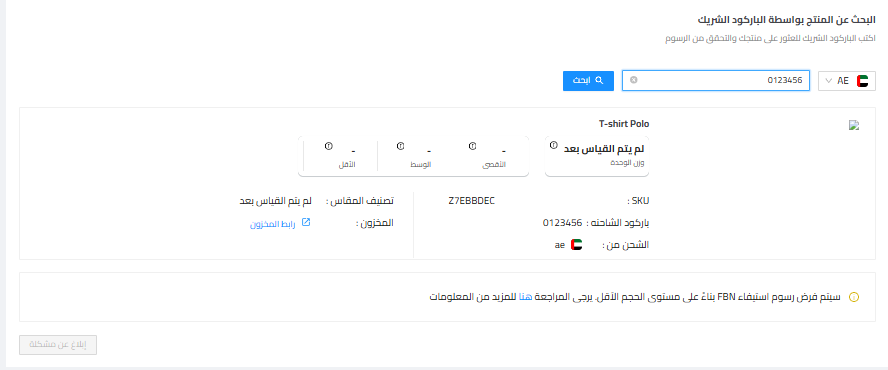Screen dimensions: 888x370
Task: Click the broken product image thumbnail
Action: 854,126
